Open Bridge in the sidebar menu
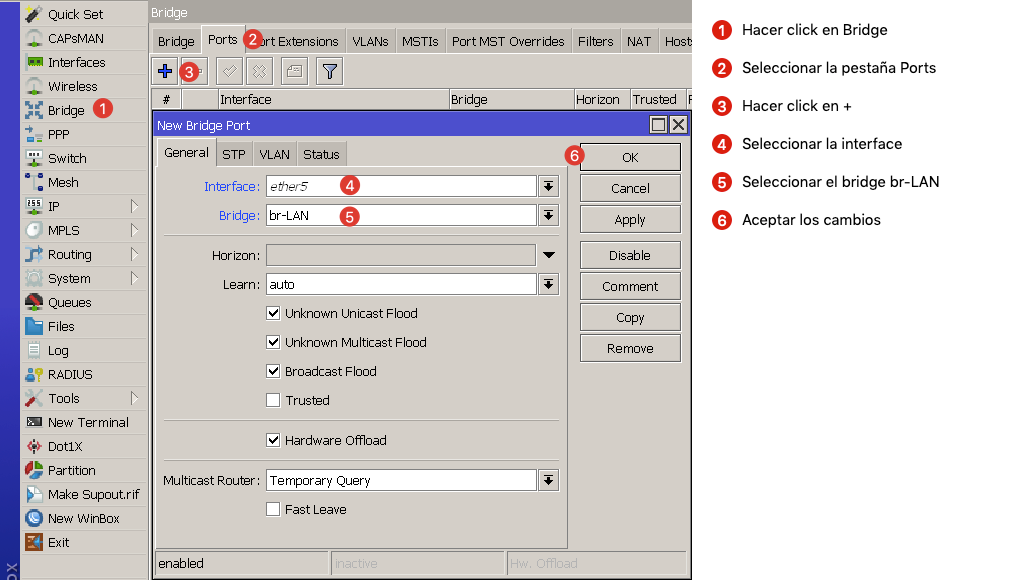 [66, 110]
